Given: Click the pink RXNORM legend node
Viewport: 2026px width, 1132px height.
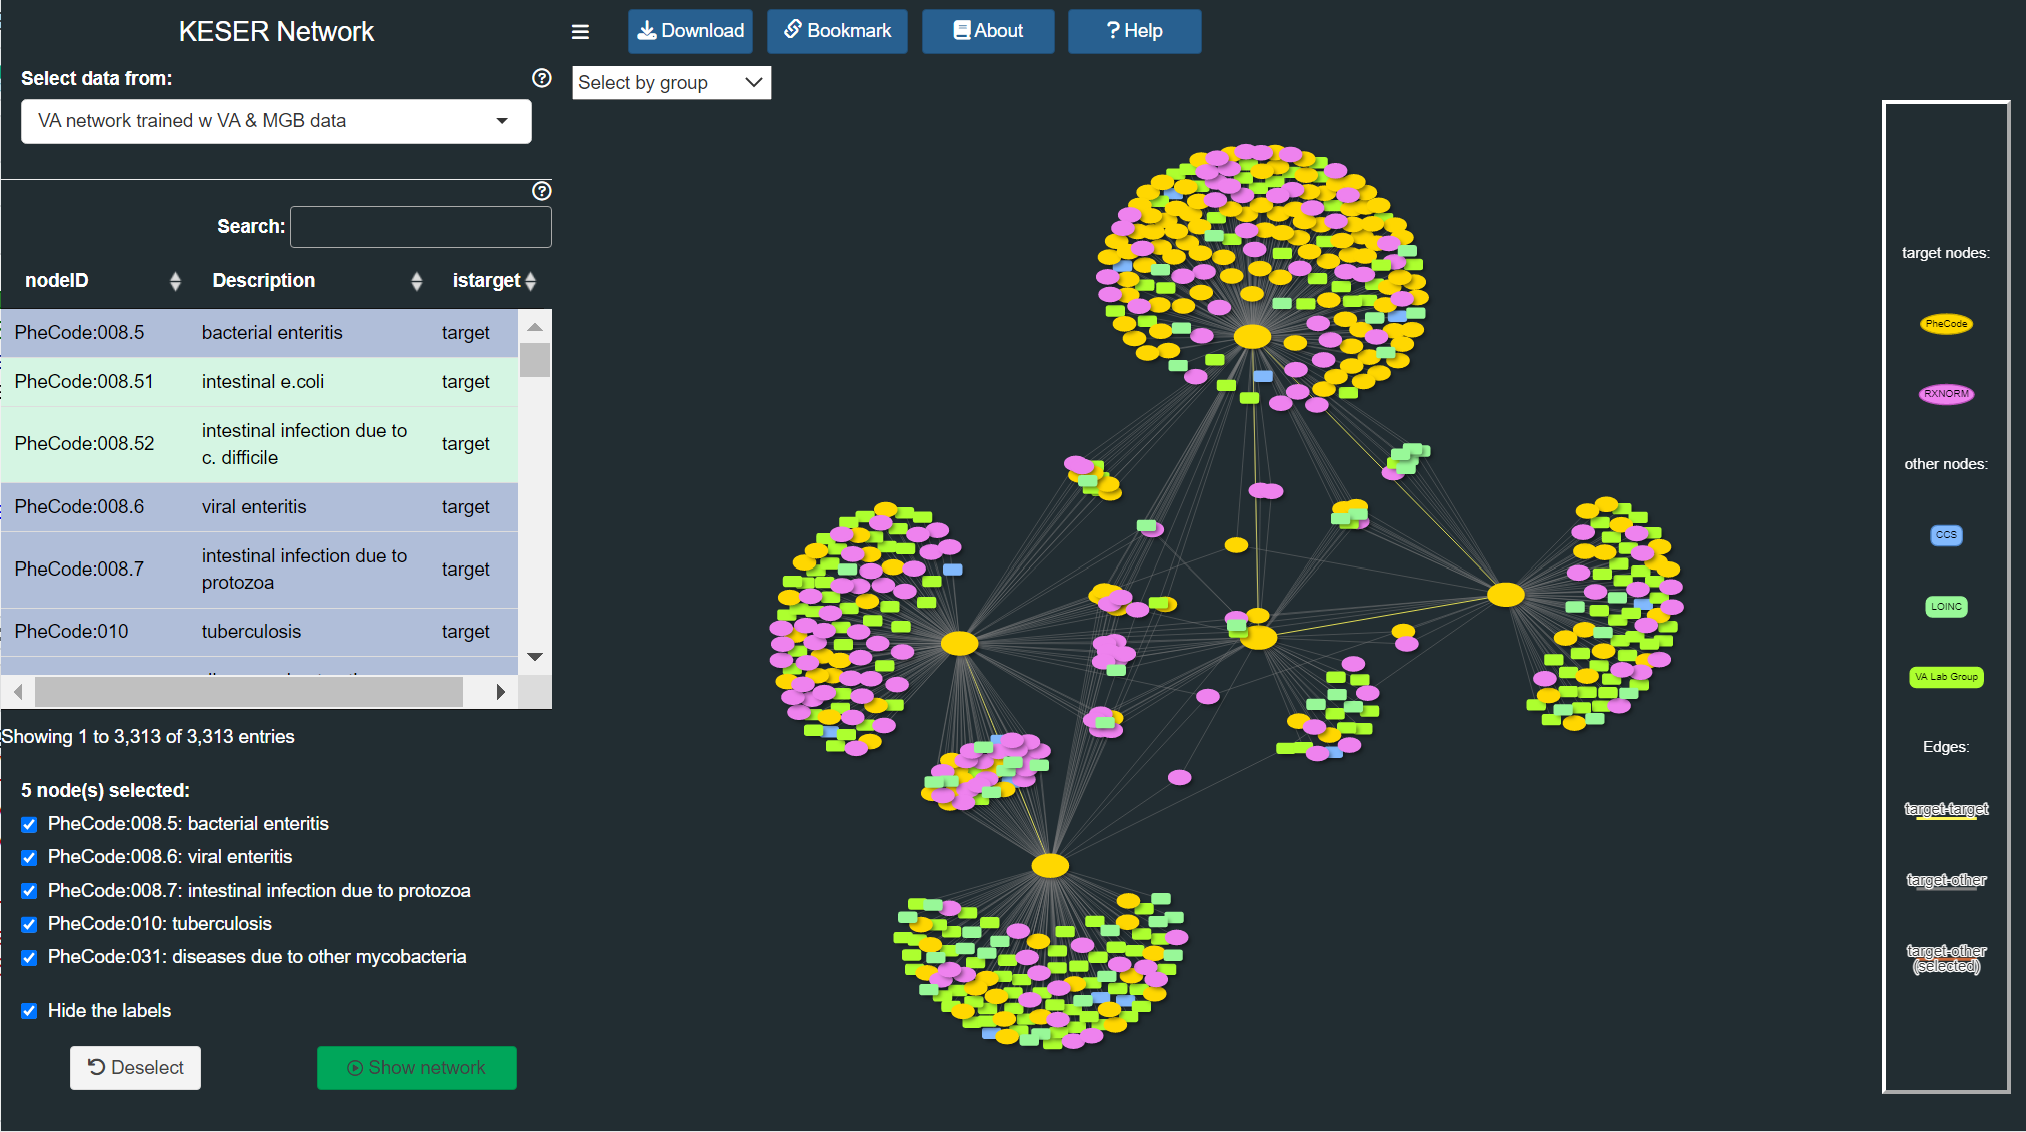Looking at the screenshot, I should coord(1945,394).
